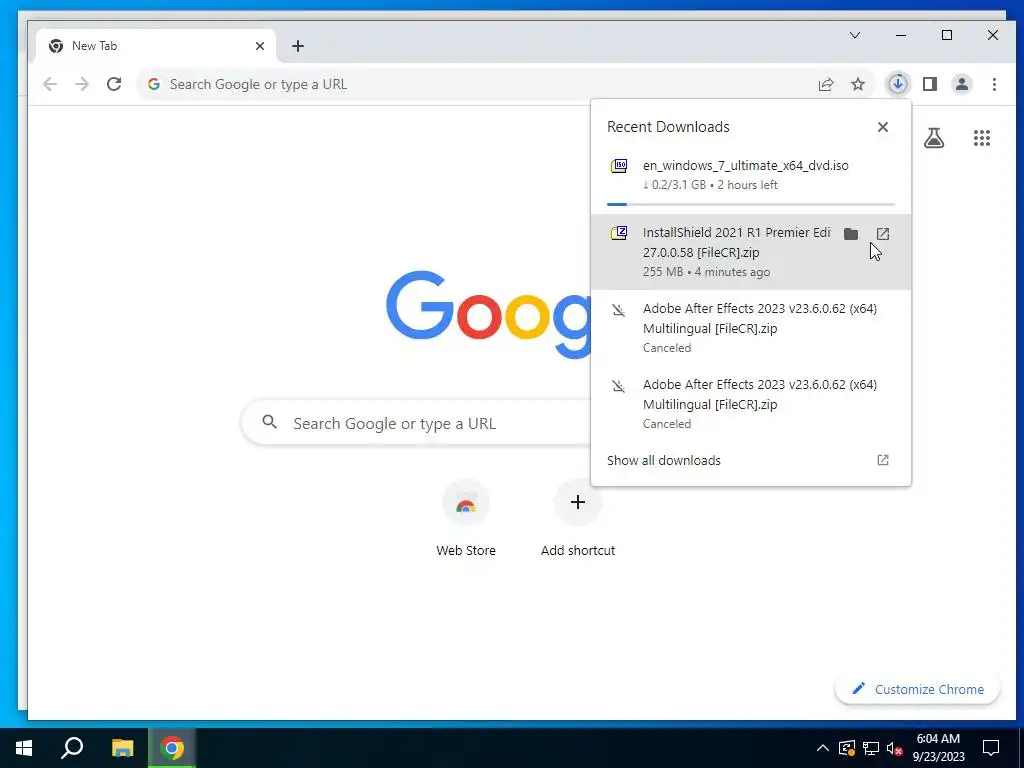Open the side panel icon
This screenshot has height=768, width=1024.
pos(930,84)
